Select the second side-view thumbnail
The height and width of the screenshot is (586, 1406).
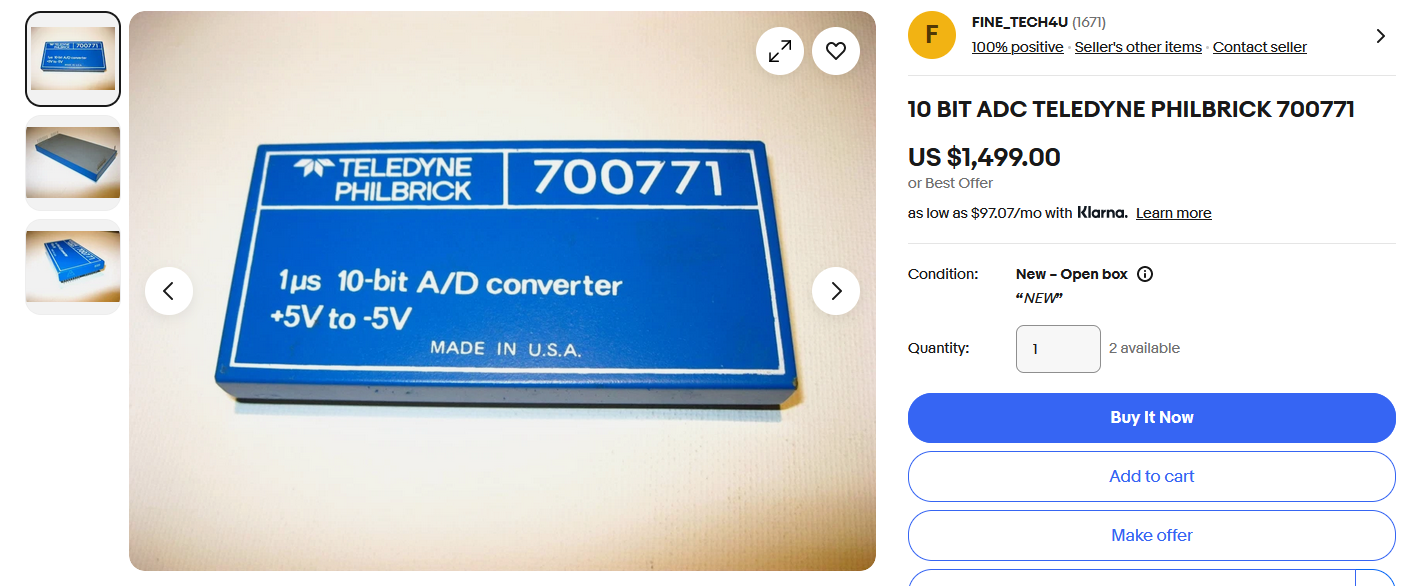coord(73,163)
